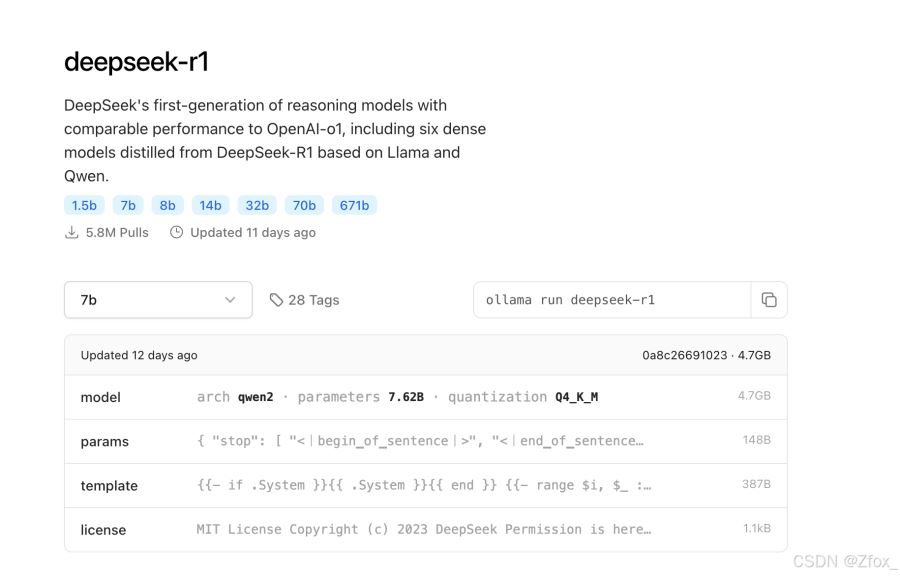Click the clock icon next to update date
This screenshot has width=900, height=577.
point(176,232)
